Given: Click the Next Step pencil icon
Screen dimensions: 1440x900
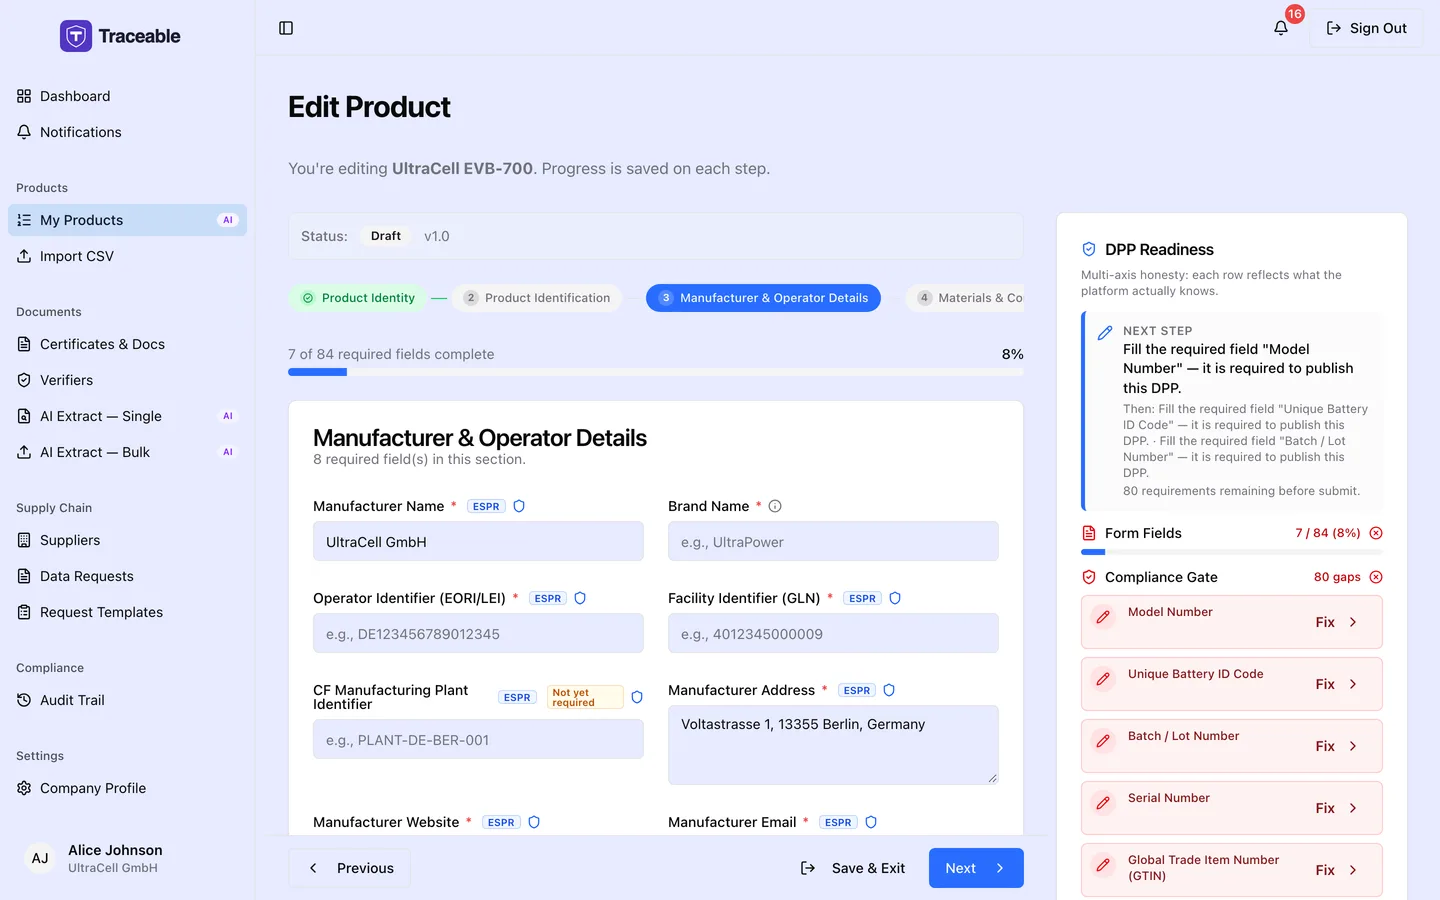Looking at the screenshot, I should click(1105, 333).
